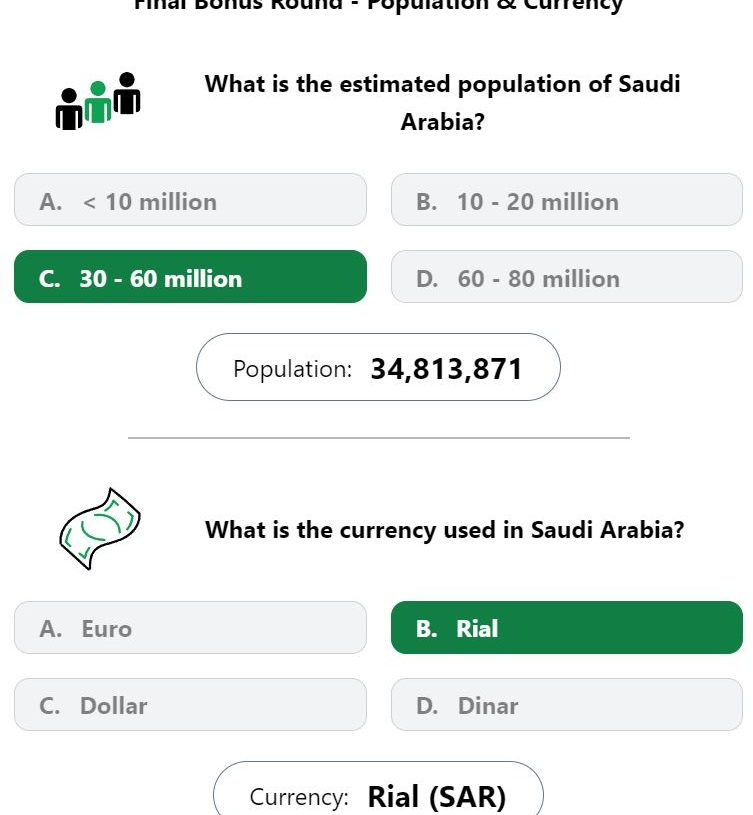753x815 pixels.
Task: Click the Rial (SAR) bold text
Action: 437,797
